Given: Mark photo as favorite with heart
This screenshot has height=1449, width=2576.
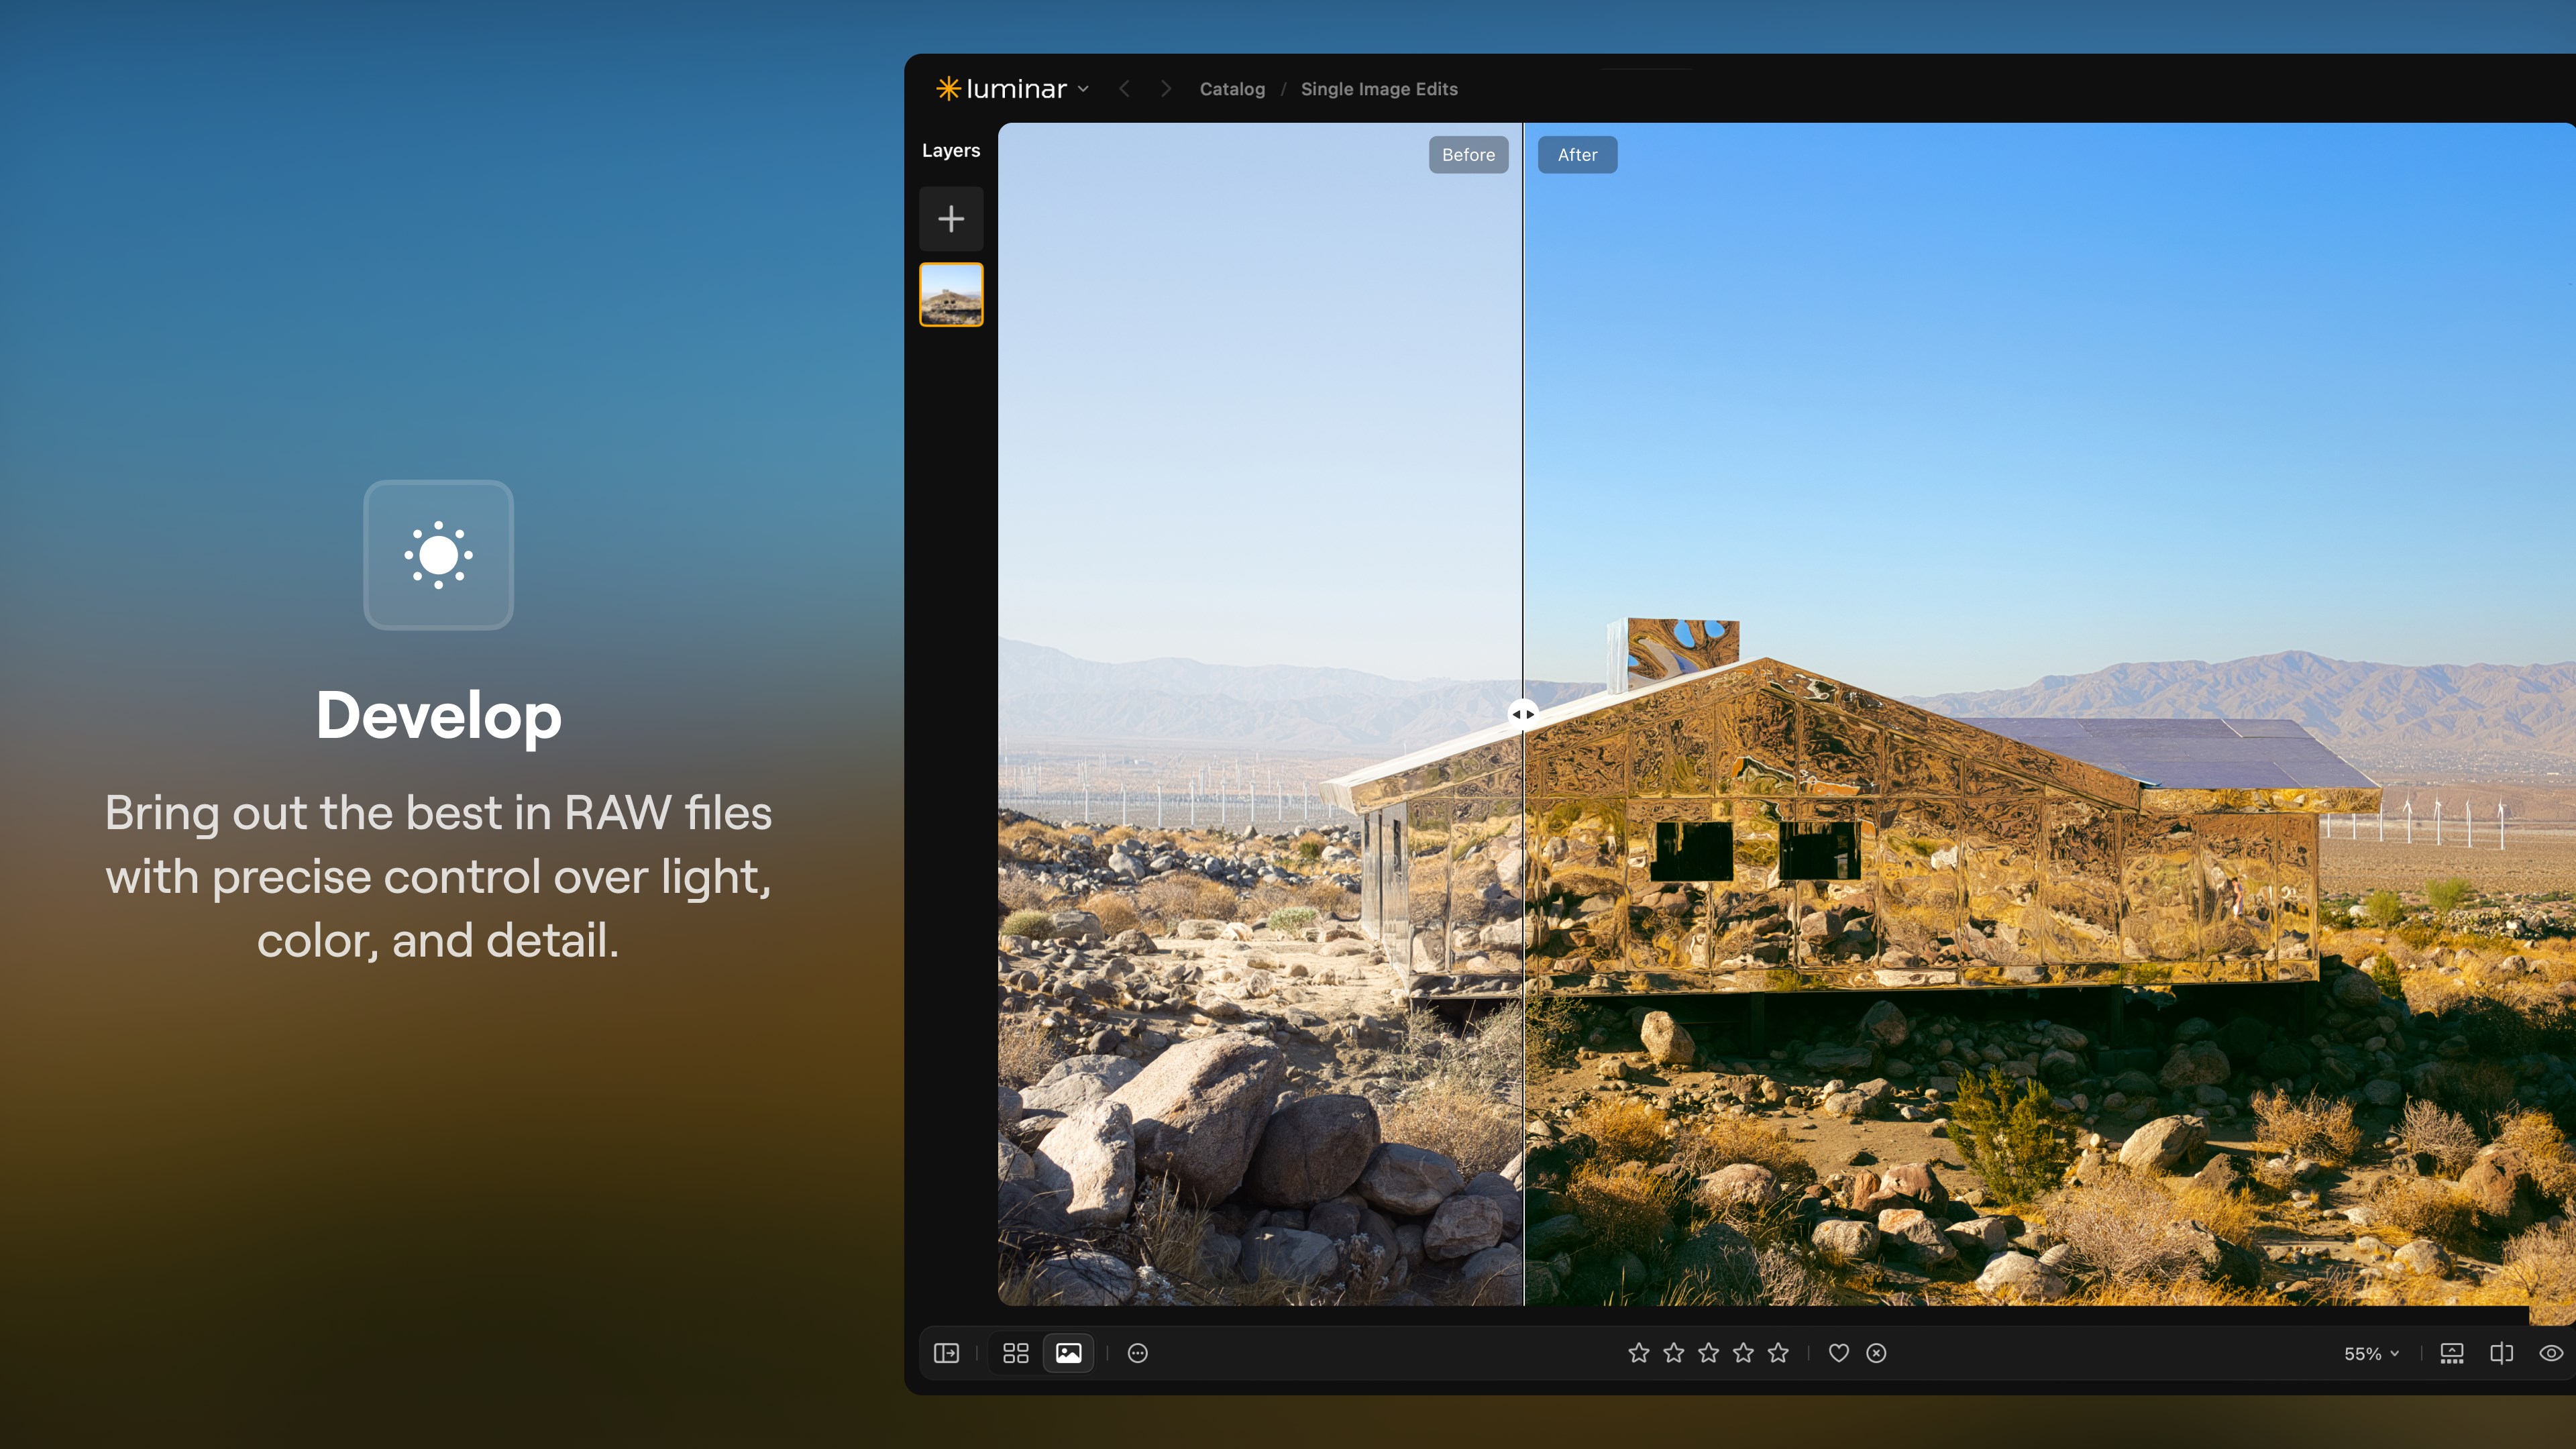Looking at the screenshot, I should [x=1839, y=1353].
